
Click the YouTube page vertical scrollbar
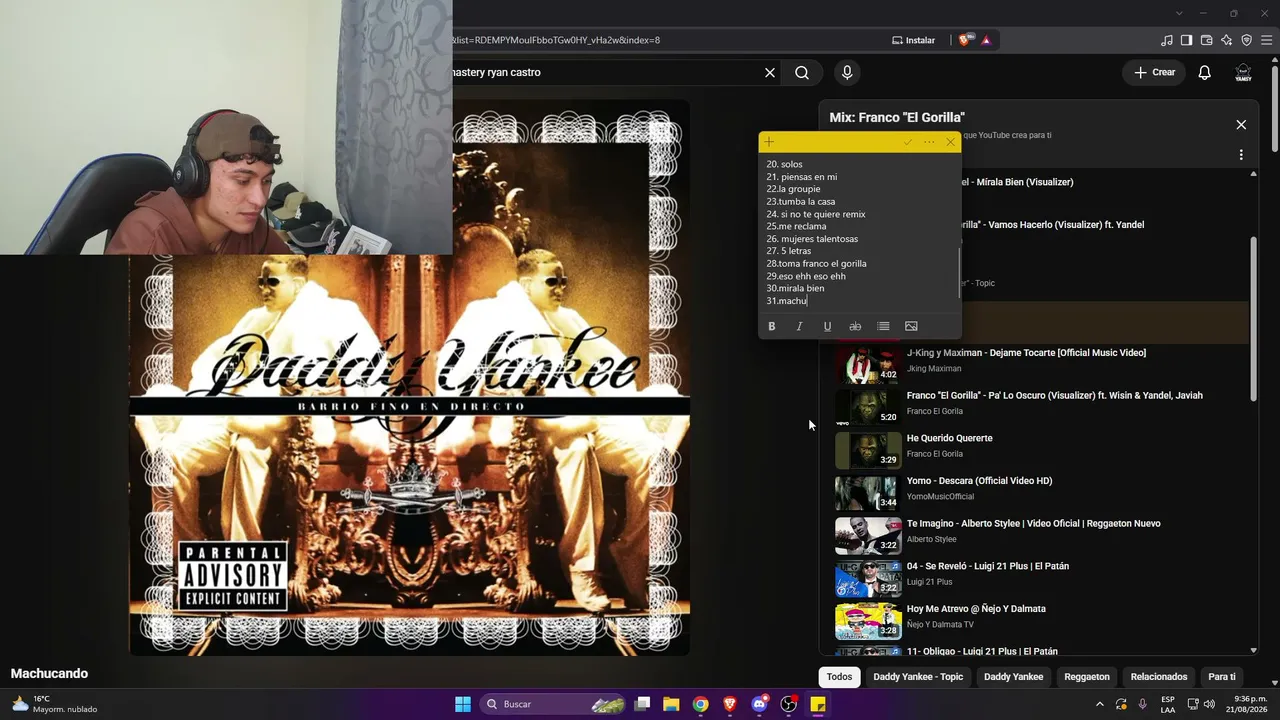(x=1275, y=110)
